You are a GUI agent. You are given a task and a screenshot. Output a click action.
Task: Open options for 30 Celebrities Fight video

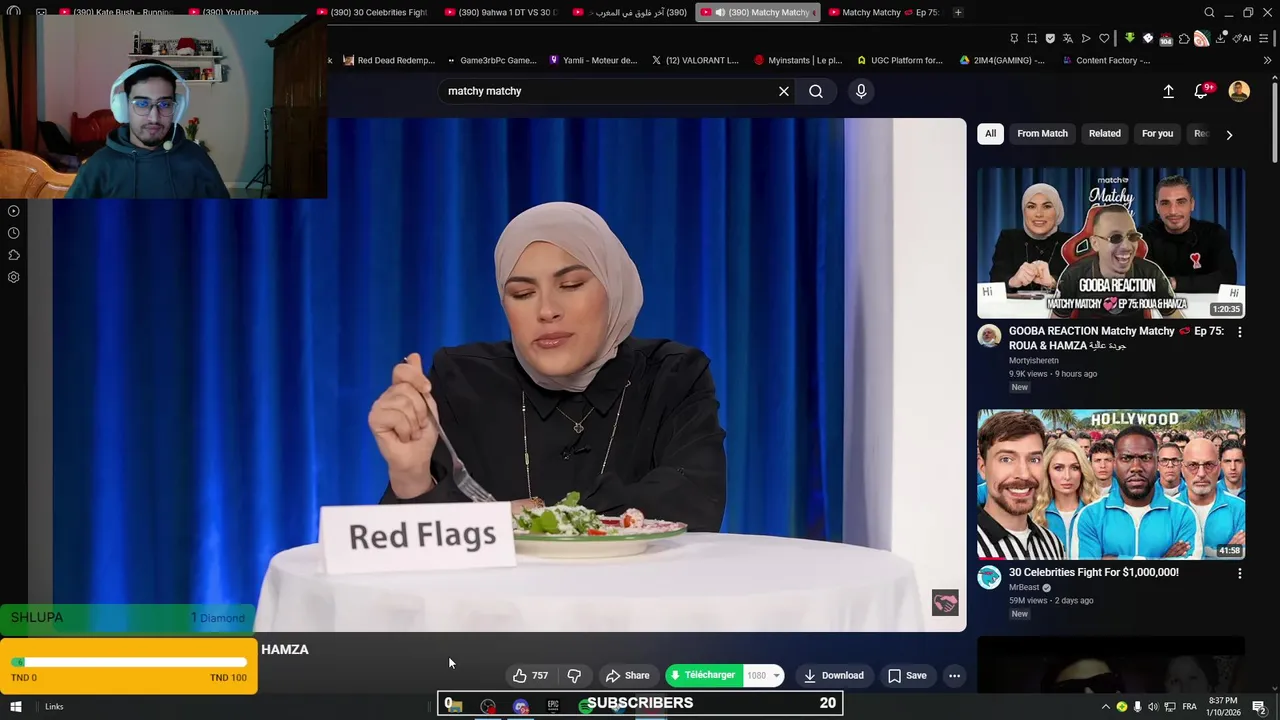tap(1240, 574)
